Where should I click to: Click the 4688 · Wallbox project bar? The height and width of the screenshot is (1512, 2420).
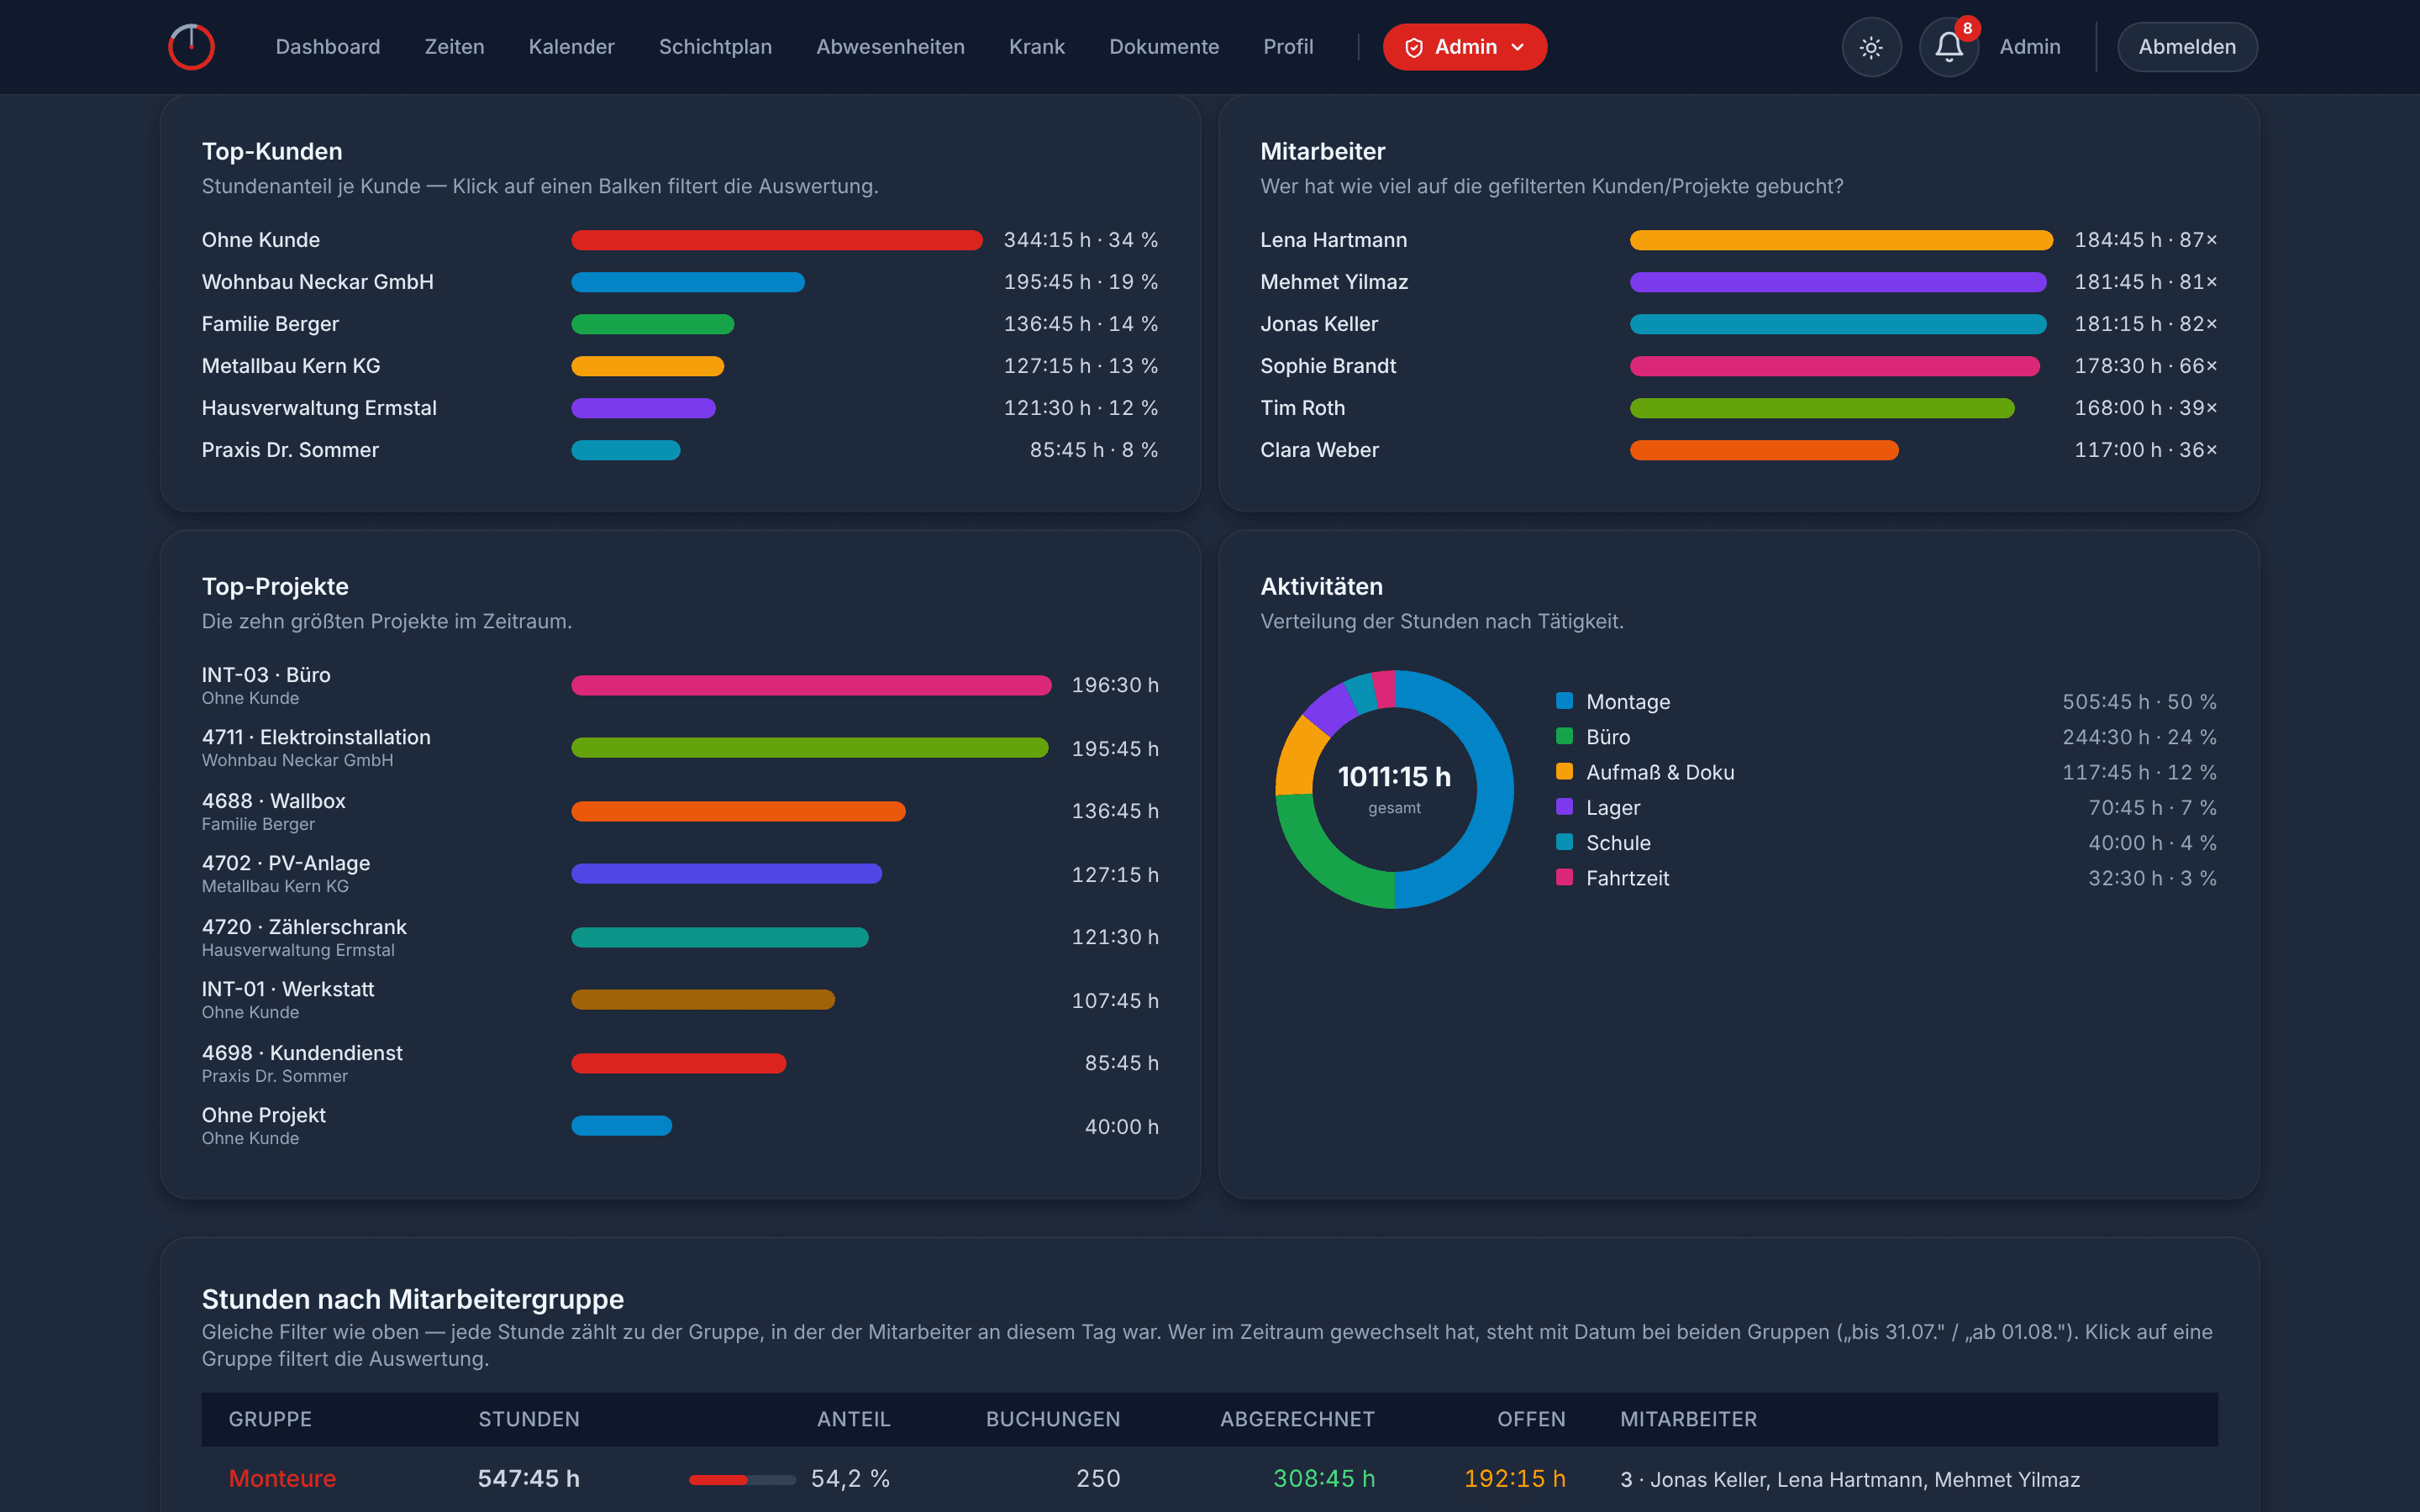tap(738, 811)
